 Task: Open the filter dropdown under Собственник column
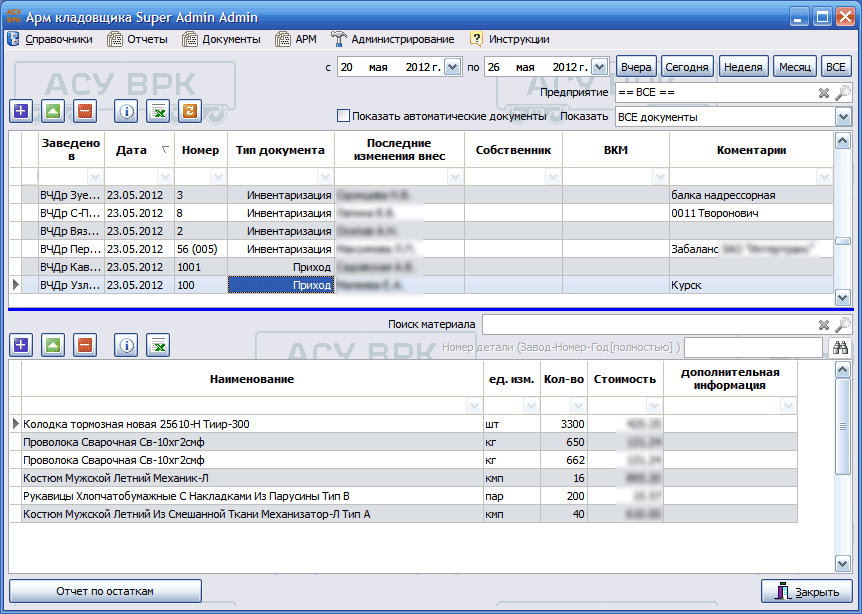point(553,177)
